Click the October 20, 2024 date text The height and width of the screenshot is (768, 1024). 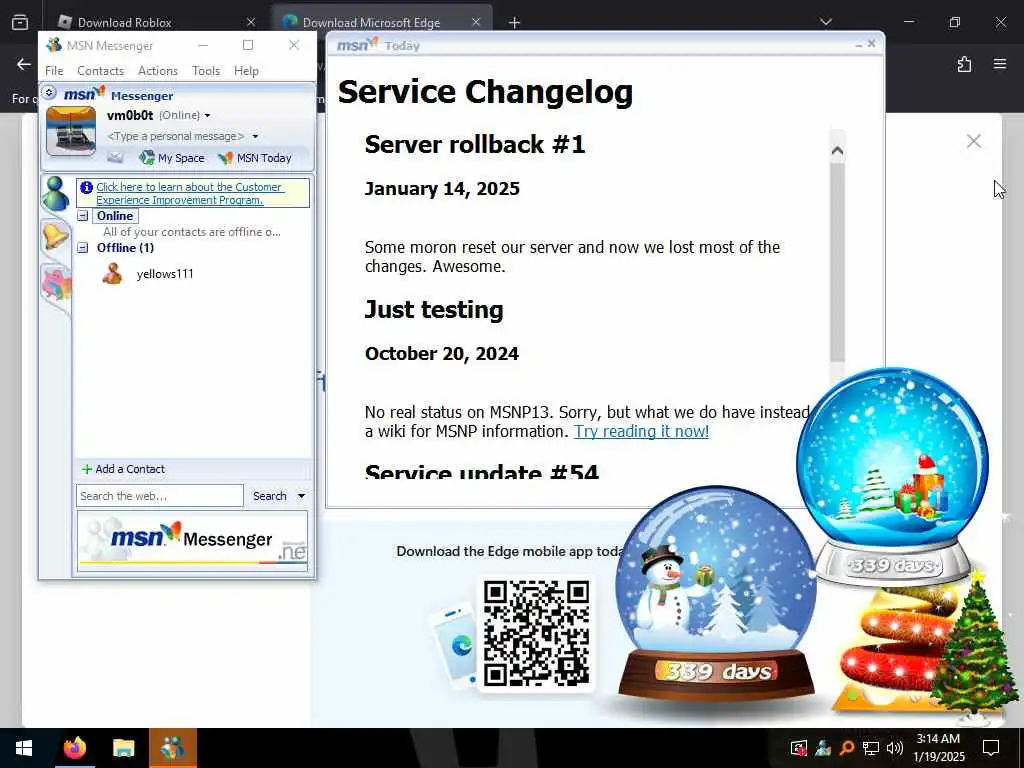(441, 353)
